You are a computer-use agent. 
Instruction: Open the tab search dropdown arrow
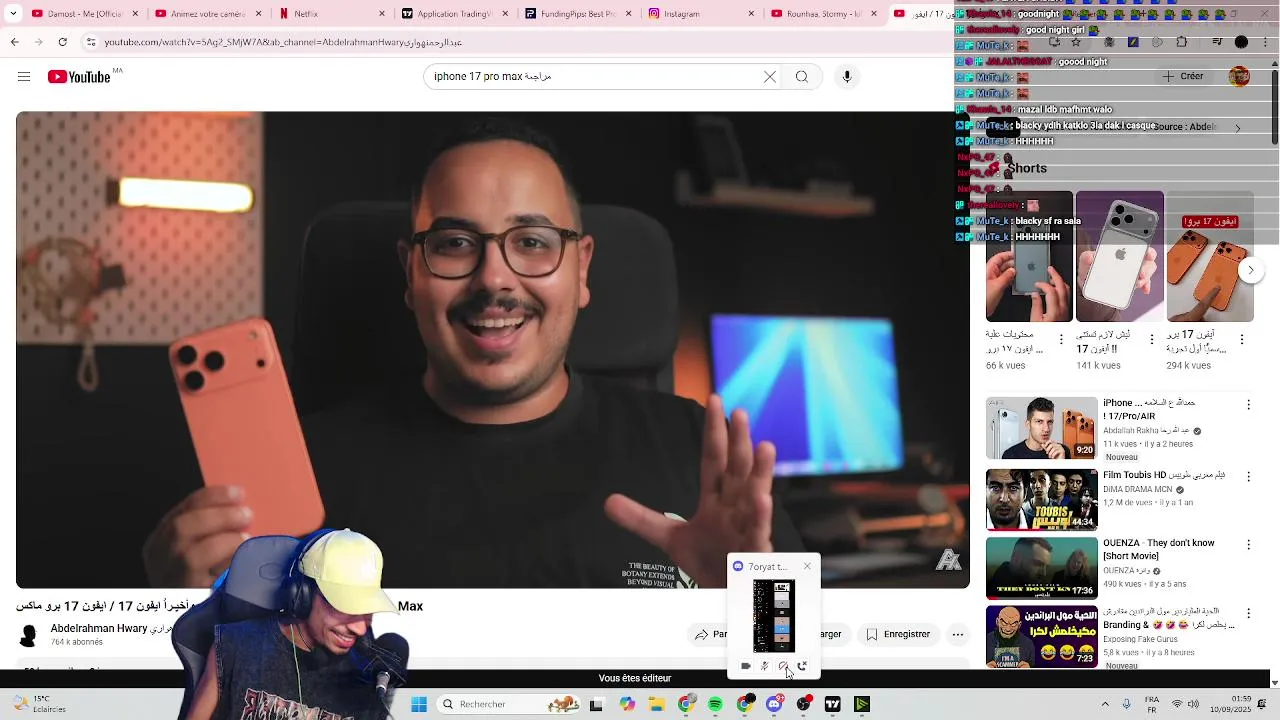click(x=12, y=14)
